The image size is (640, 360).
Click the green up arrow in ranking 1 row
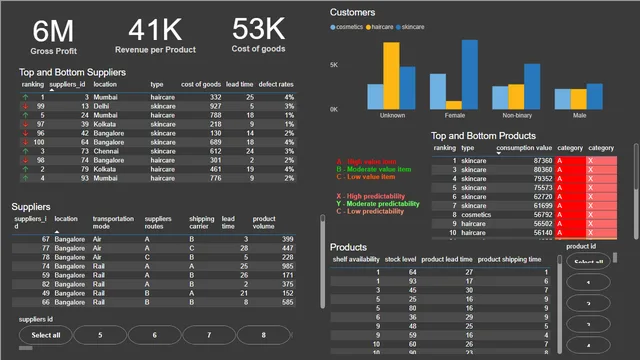26,97
